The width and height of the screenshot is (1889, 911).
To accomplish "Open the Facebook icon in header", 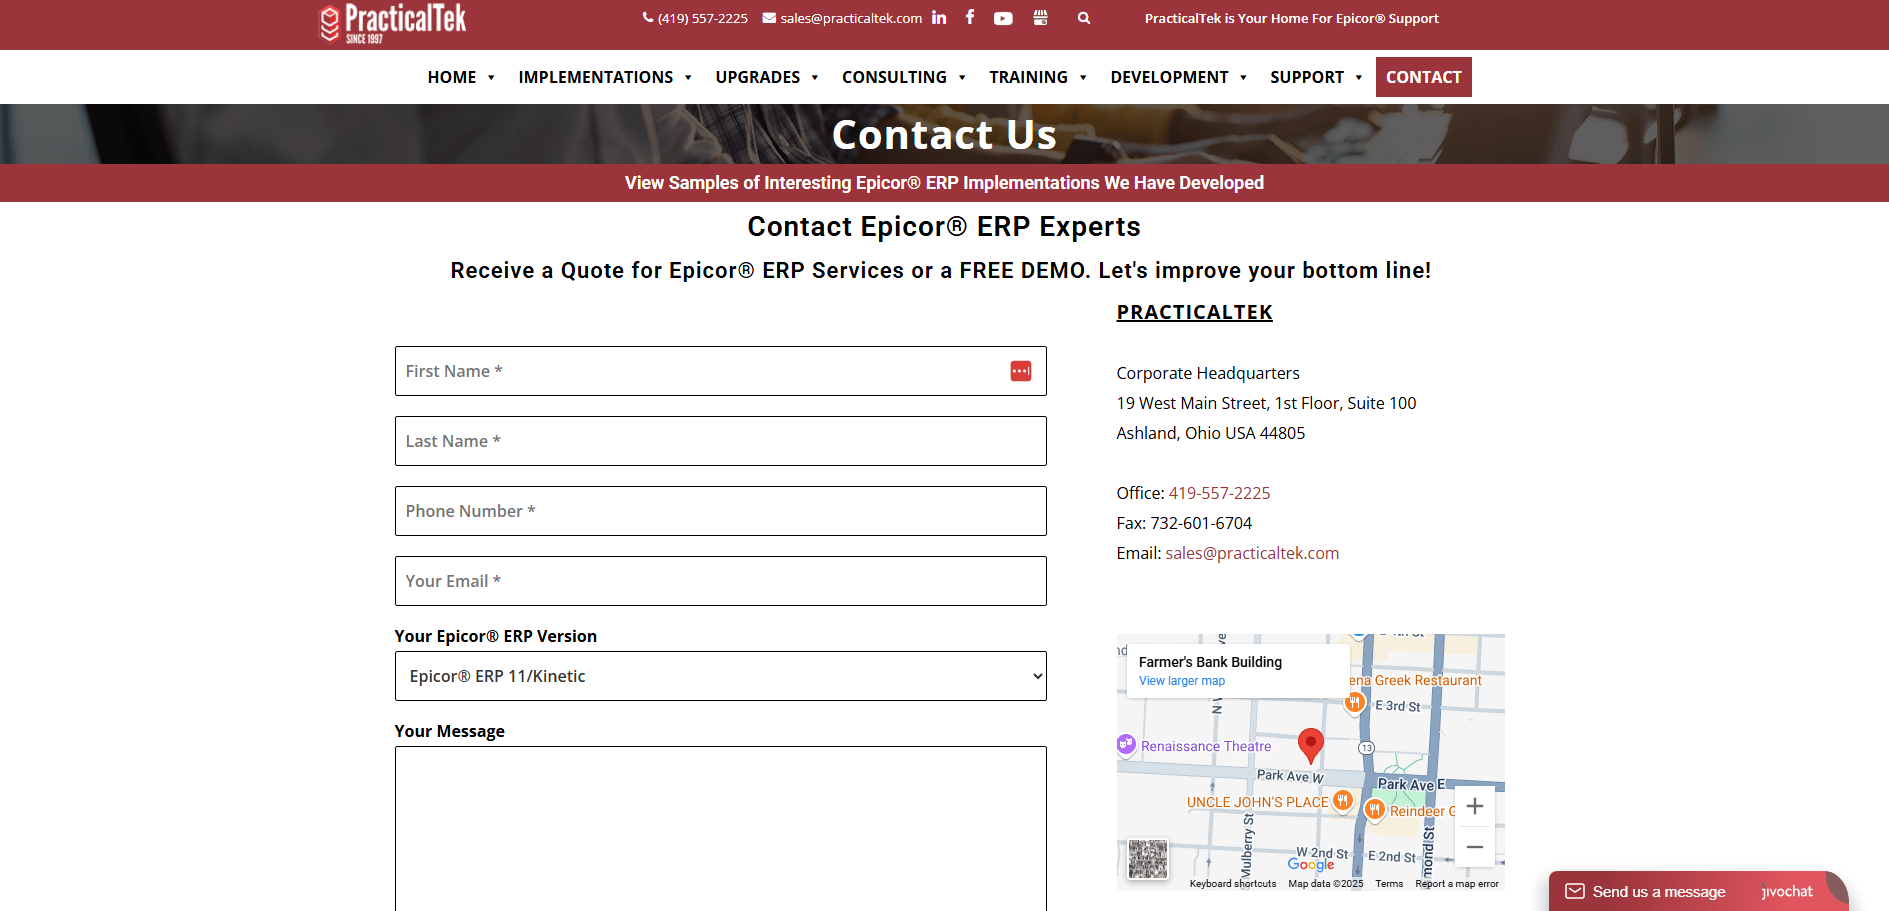I will pyautogui.click(x=970, y=17).
